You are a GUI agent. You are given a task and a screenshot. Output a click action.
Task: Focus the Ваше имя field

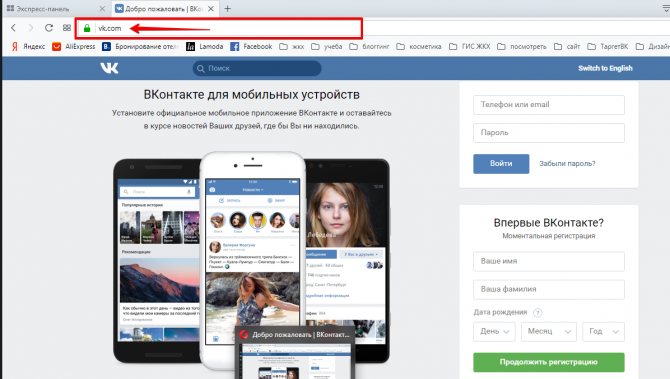pos(549,261)
